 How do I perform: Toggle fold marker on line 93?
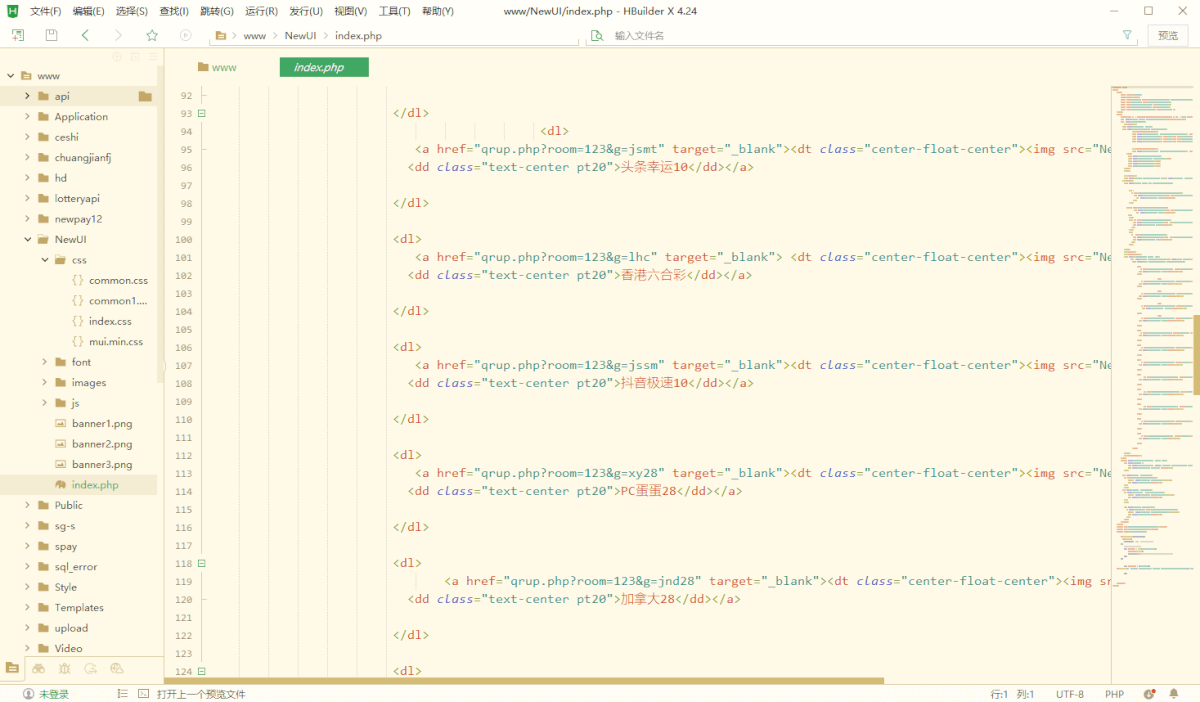point(201,113)
